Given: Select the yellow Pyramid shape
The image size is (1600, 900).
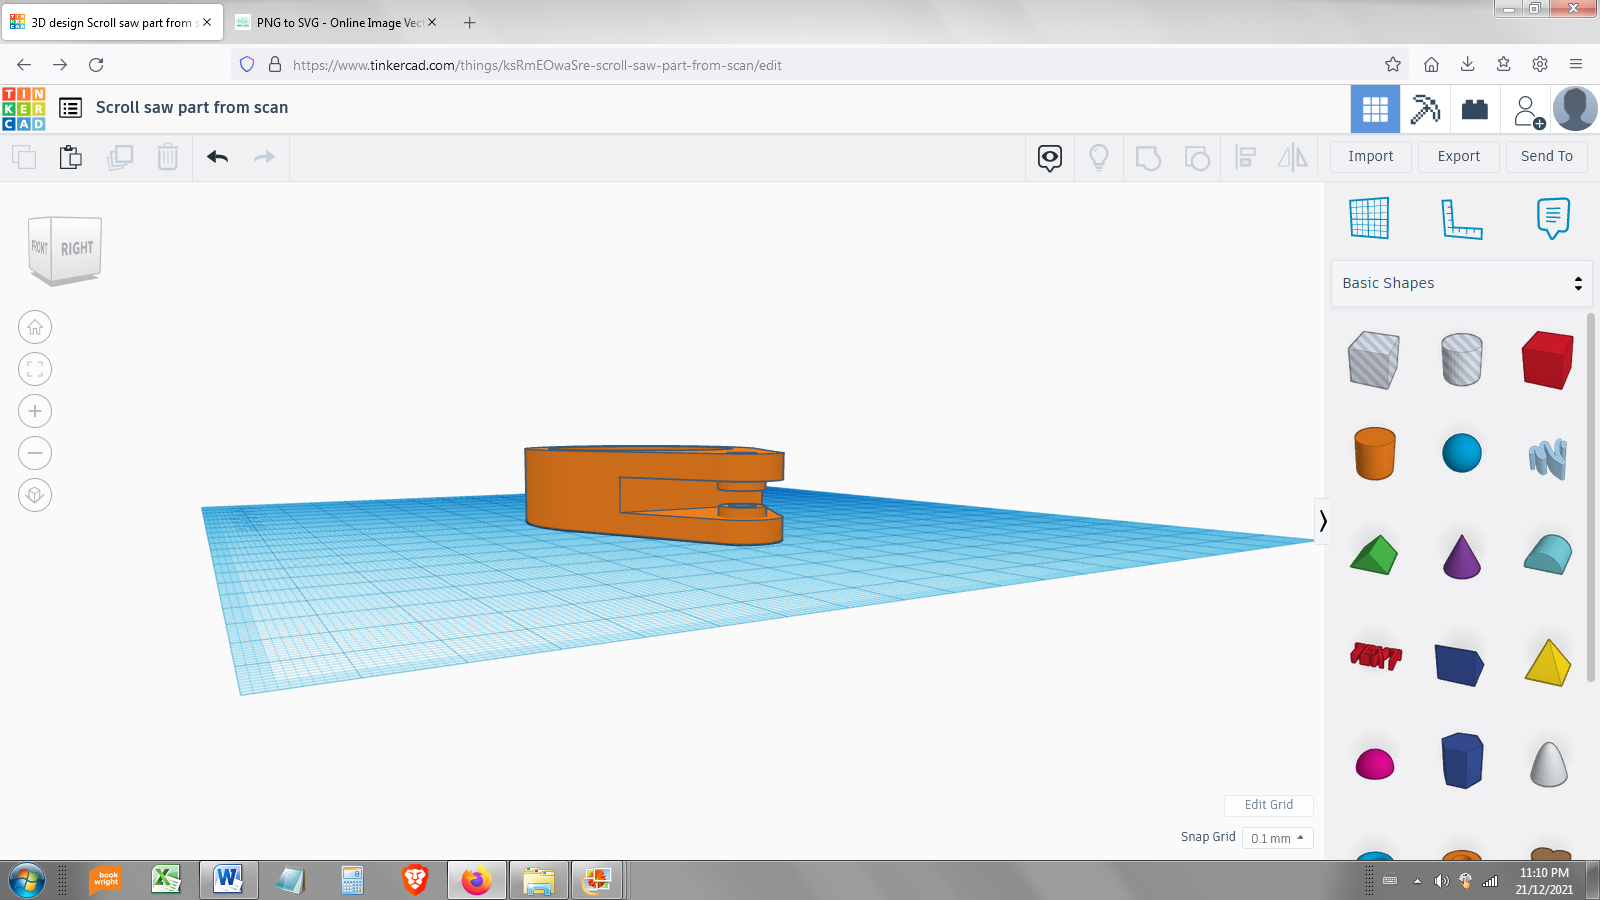Looking at the screenshot, I should click(x=1548, y=662).
